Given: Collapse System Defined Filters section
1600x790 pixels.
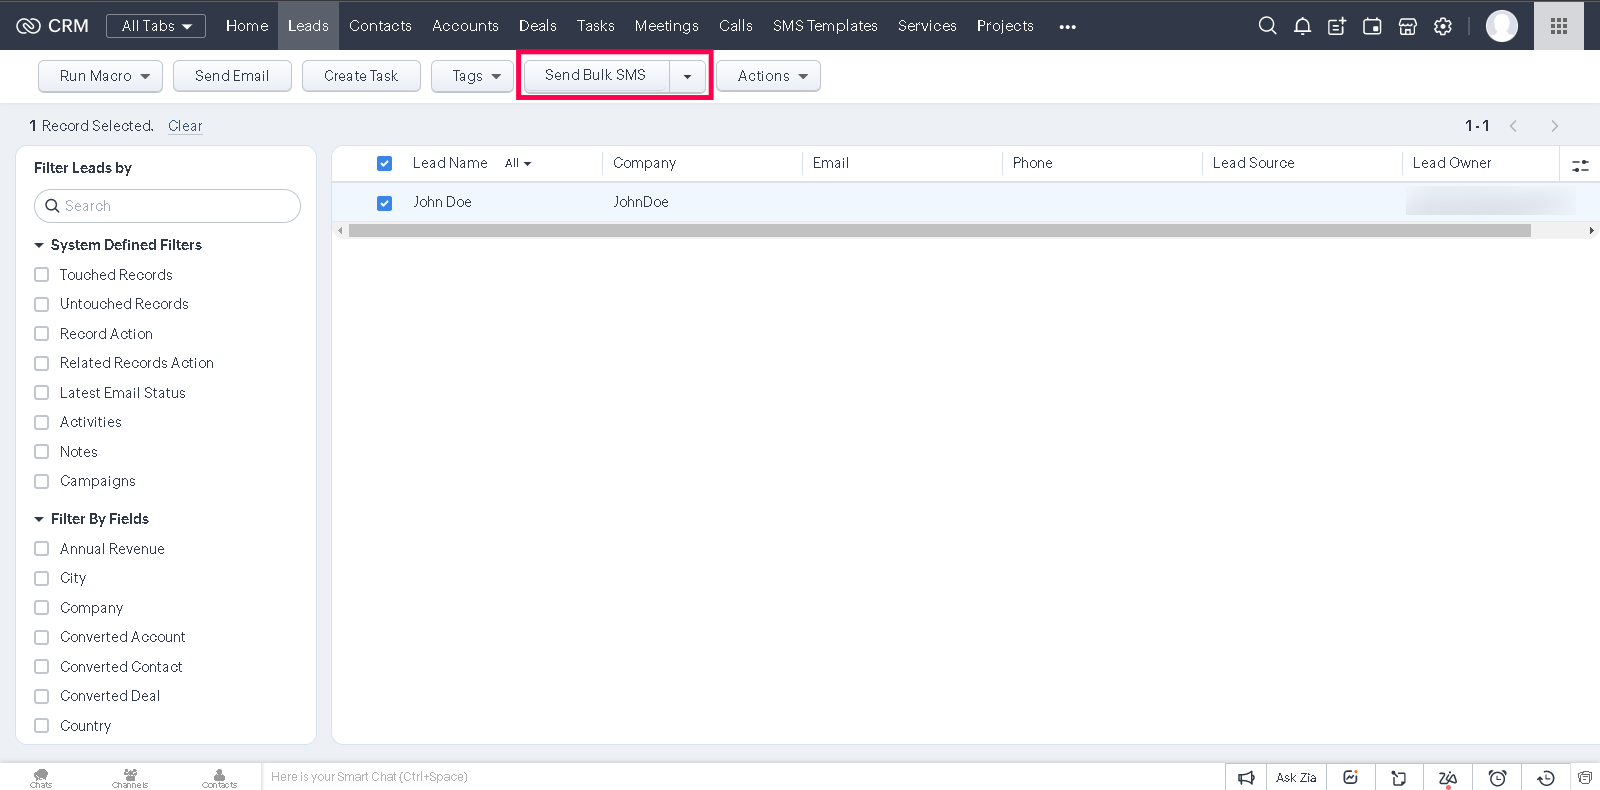Looking at the screenshot, I should pos(39,245).
